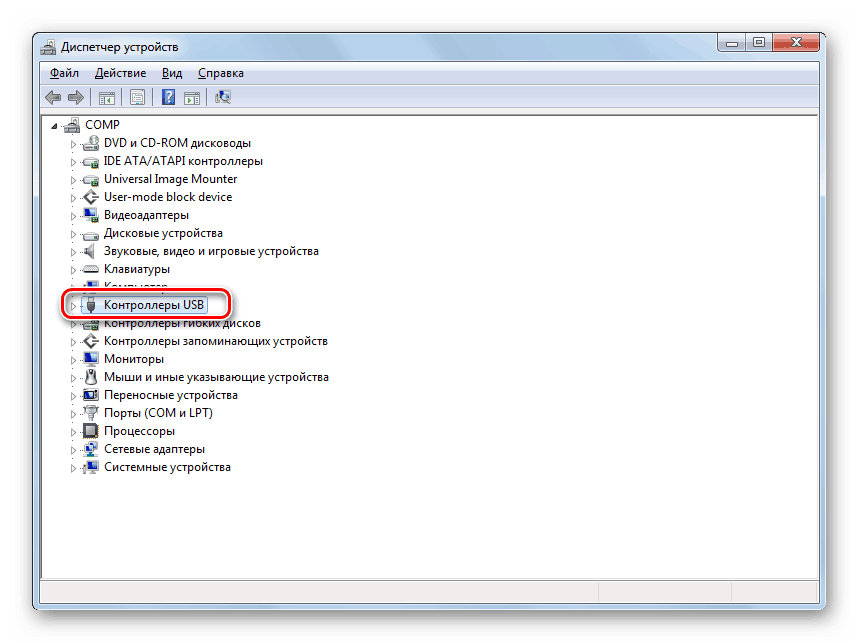Select Мыши и иные указывающие устройства
This screenshot has width=859, height=643.
coord(216,377)
